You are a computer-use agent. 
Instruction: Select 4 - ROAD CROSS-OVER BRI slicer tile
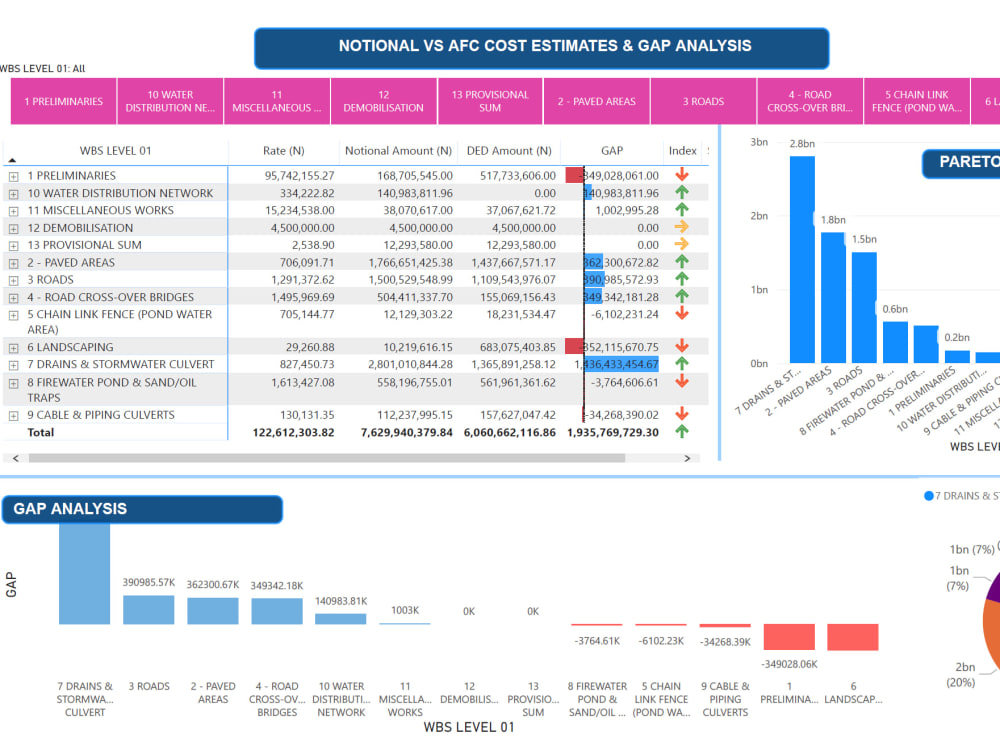point(809,101)
